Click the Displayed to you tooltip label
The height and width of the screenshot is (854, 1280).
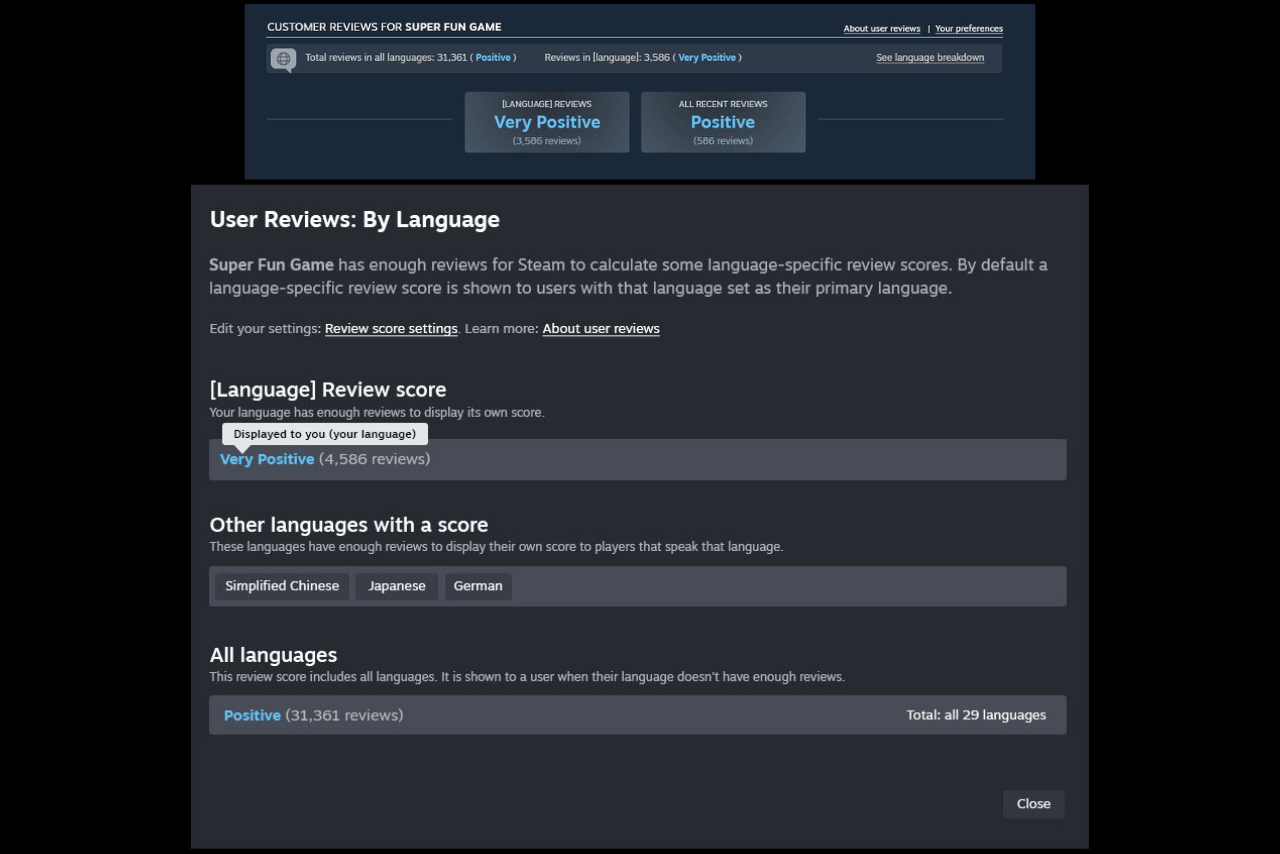click(x=325, y=434)
